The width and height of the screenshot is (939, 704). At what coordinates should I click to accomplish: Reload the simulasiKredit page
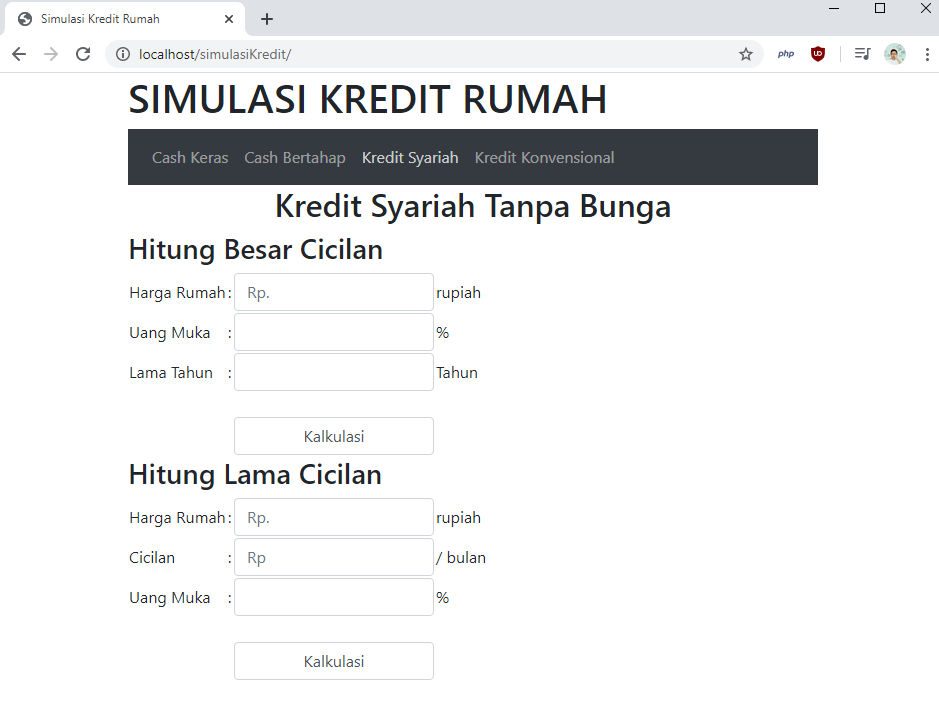pyautogui.click(x=83, y=54)
